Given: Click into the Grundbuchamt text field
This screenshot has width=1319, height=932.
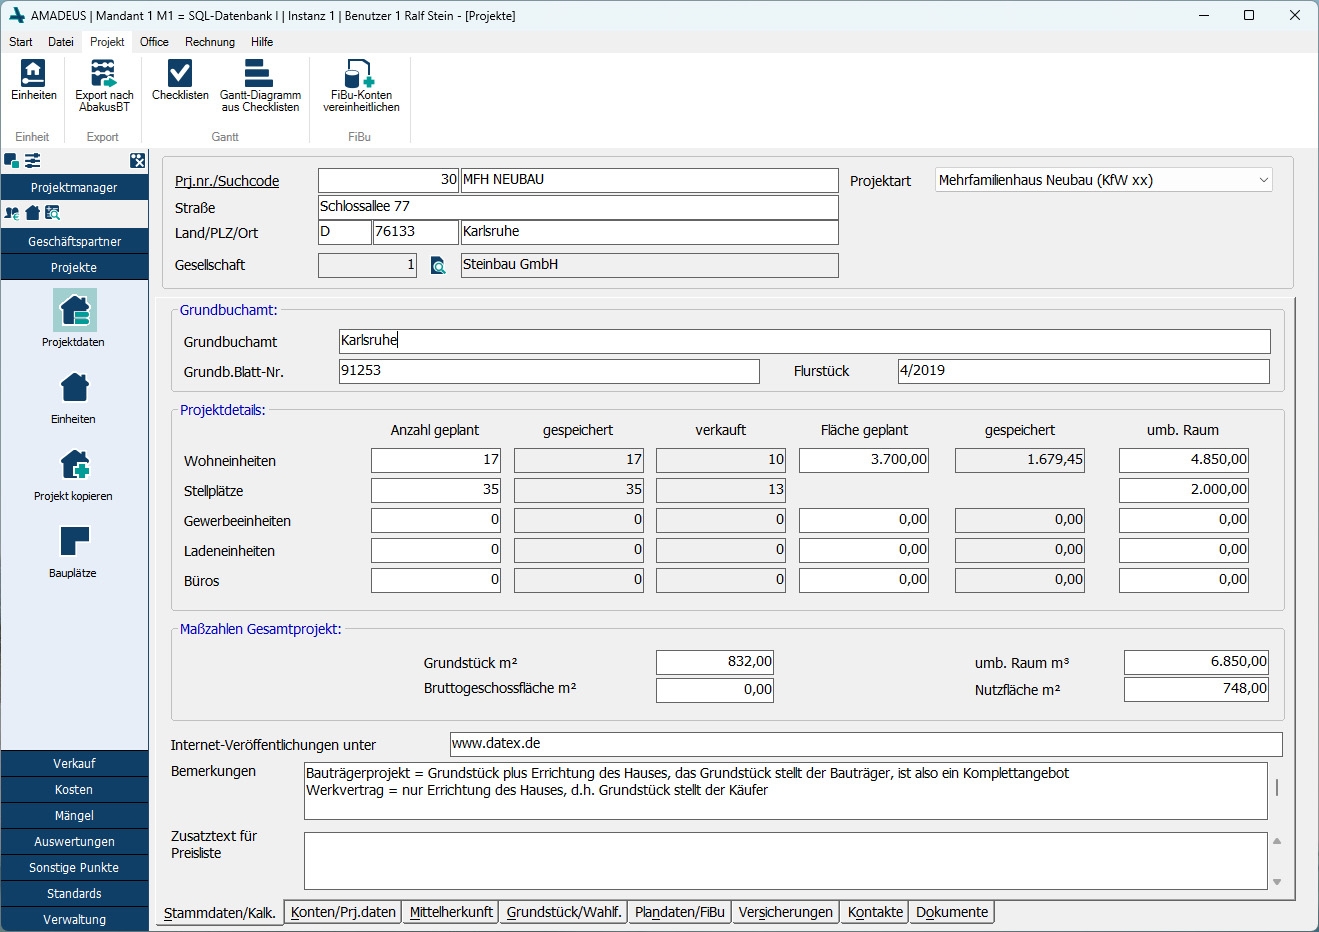Looking at the screenshot, I should click(804, 341).
